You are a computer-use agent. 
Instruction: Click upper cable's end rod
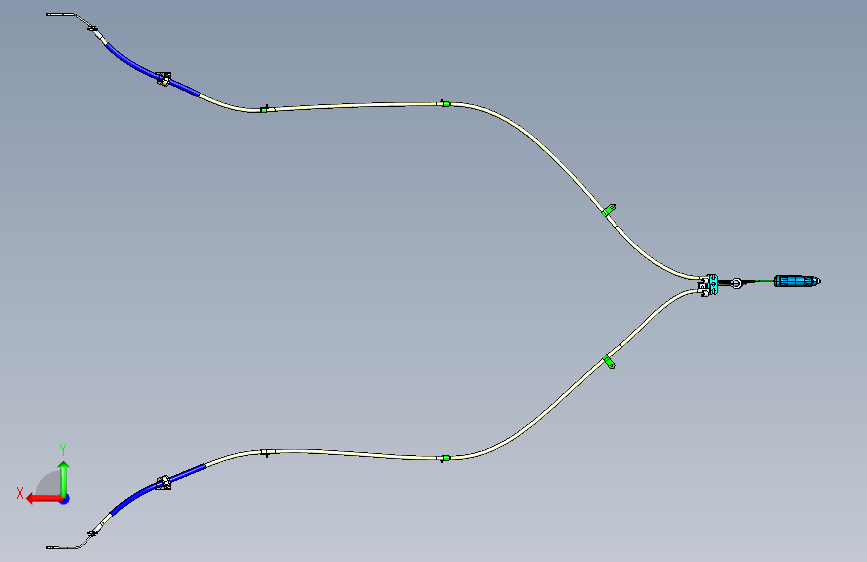(x=60, y=14)
